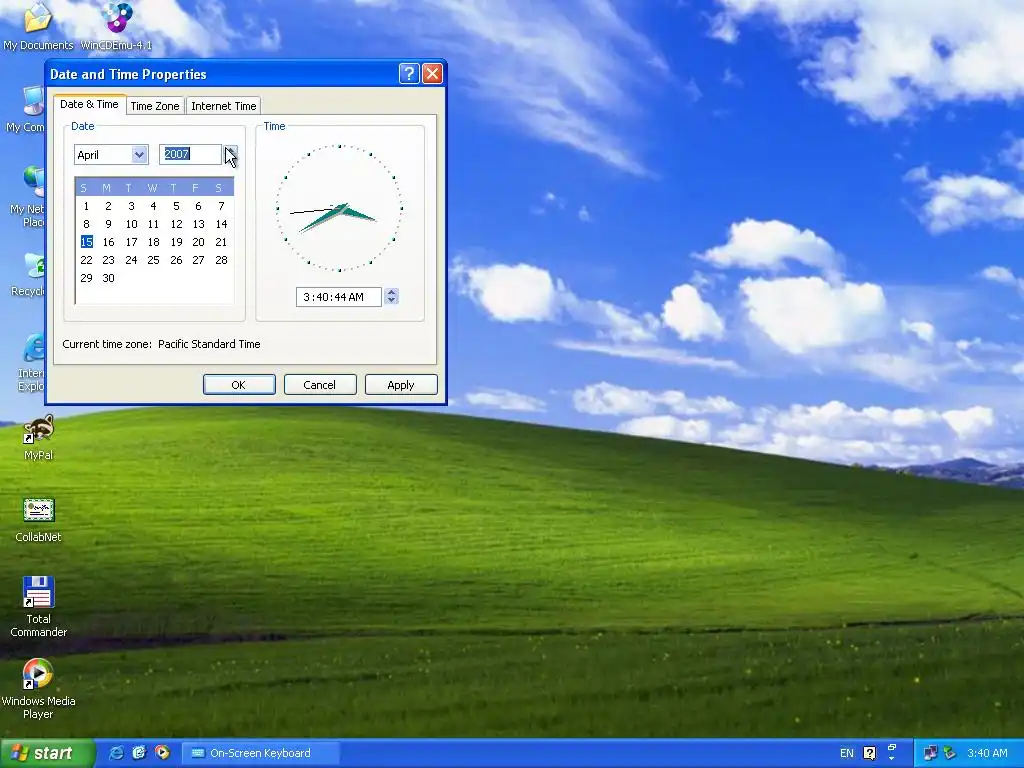1024x768 pixels.
Task: Select the My Computer desktop icon
Action: tap(26, 110)
